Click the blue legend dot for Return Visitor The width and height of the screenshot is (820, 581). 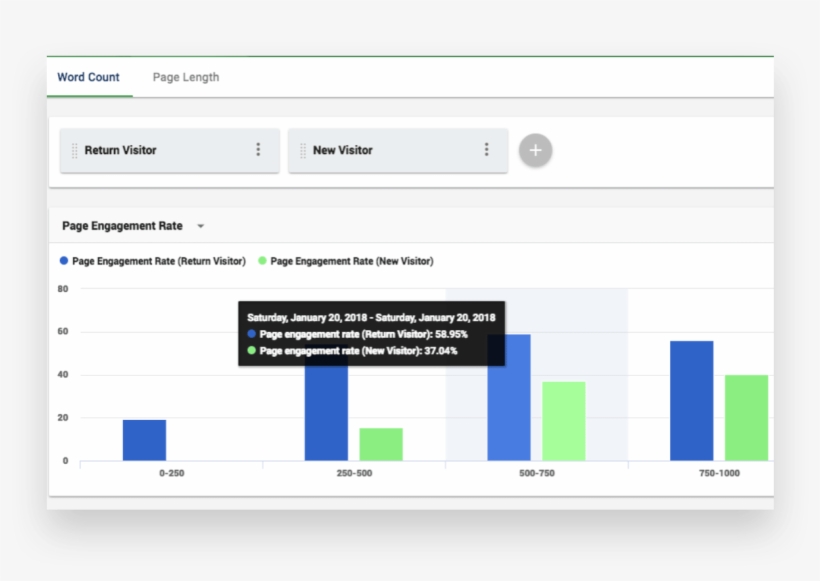tap(62, 261)
